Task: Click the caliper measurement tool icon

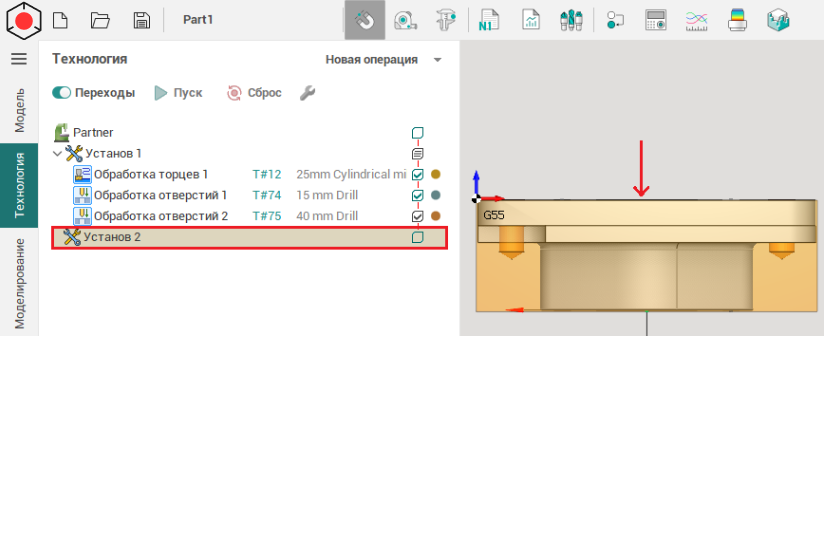Action: click(446, 20)
